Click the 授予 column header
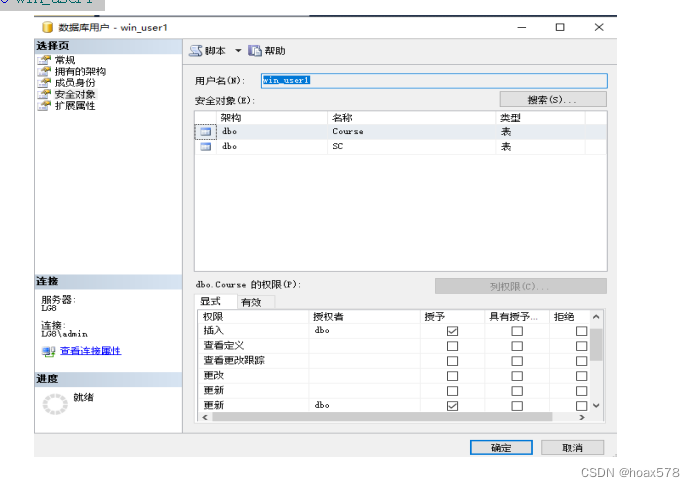Viewport: 695px width, 487px height. (452, 316)
